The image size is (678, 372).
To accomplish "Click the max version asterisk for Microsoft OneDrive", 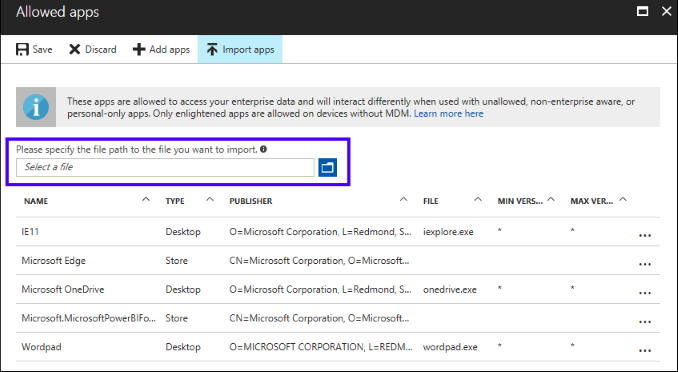I will click(572, 288).
